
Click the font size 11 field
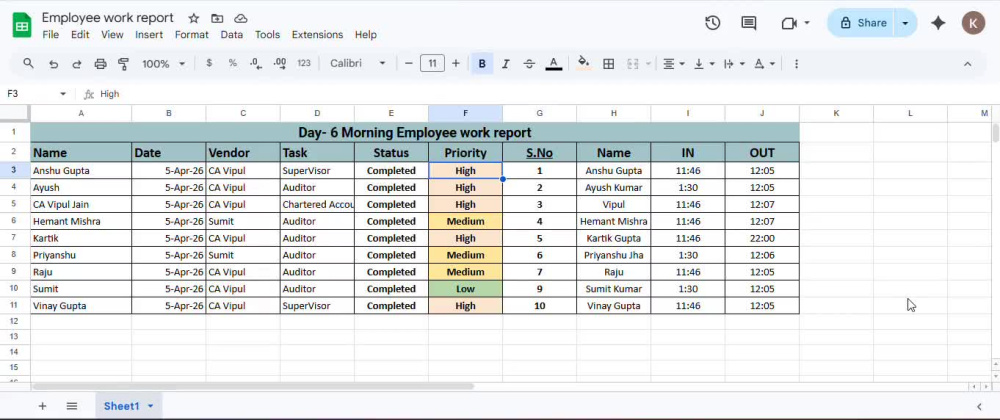432,63
